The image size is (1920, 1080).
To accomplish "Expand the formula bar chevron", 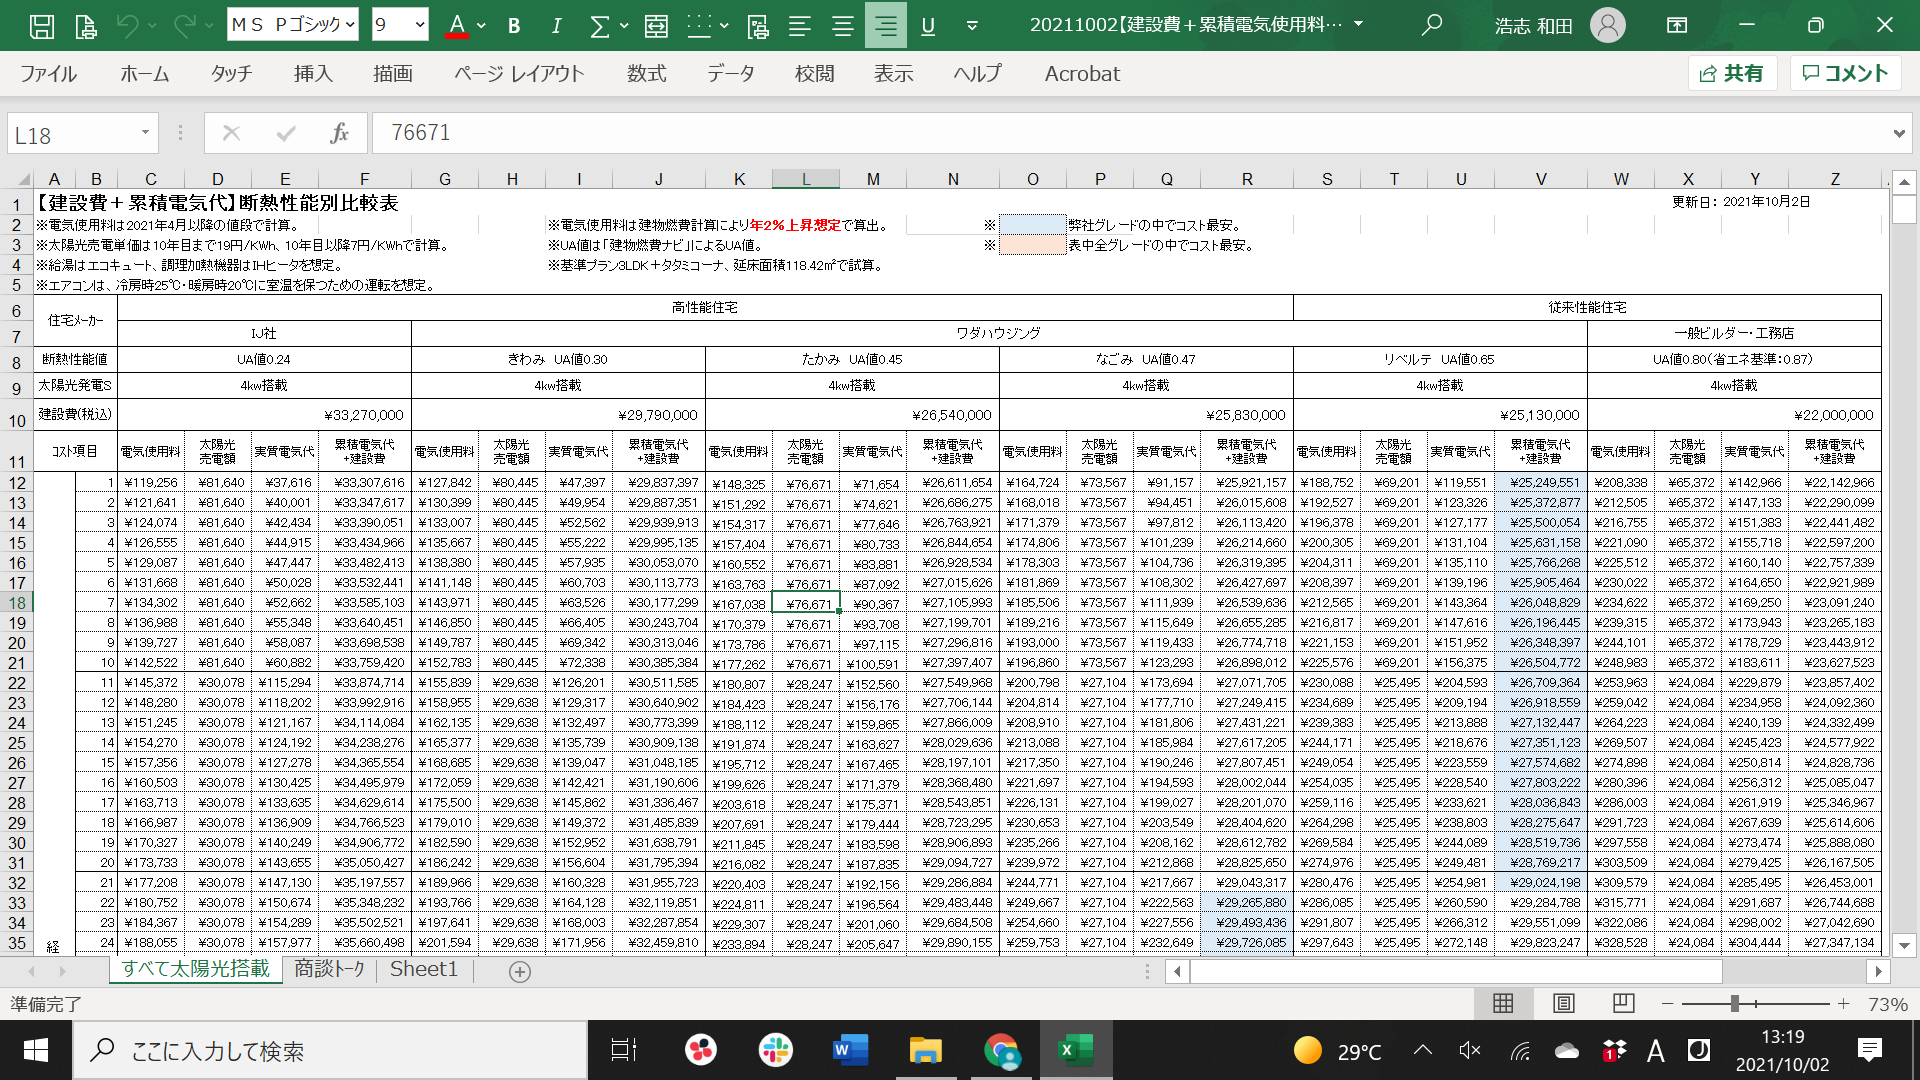I will pos(1899,133).
